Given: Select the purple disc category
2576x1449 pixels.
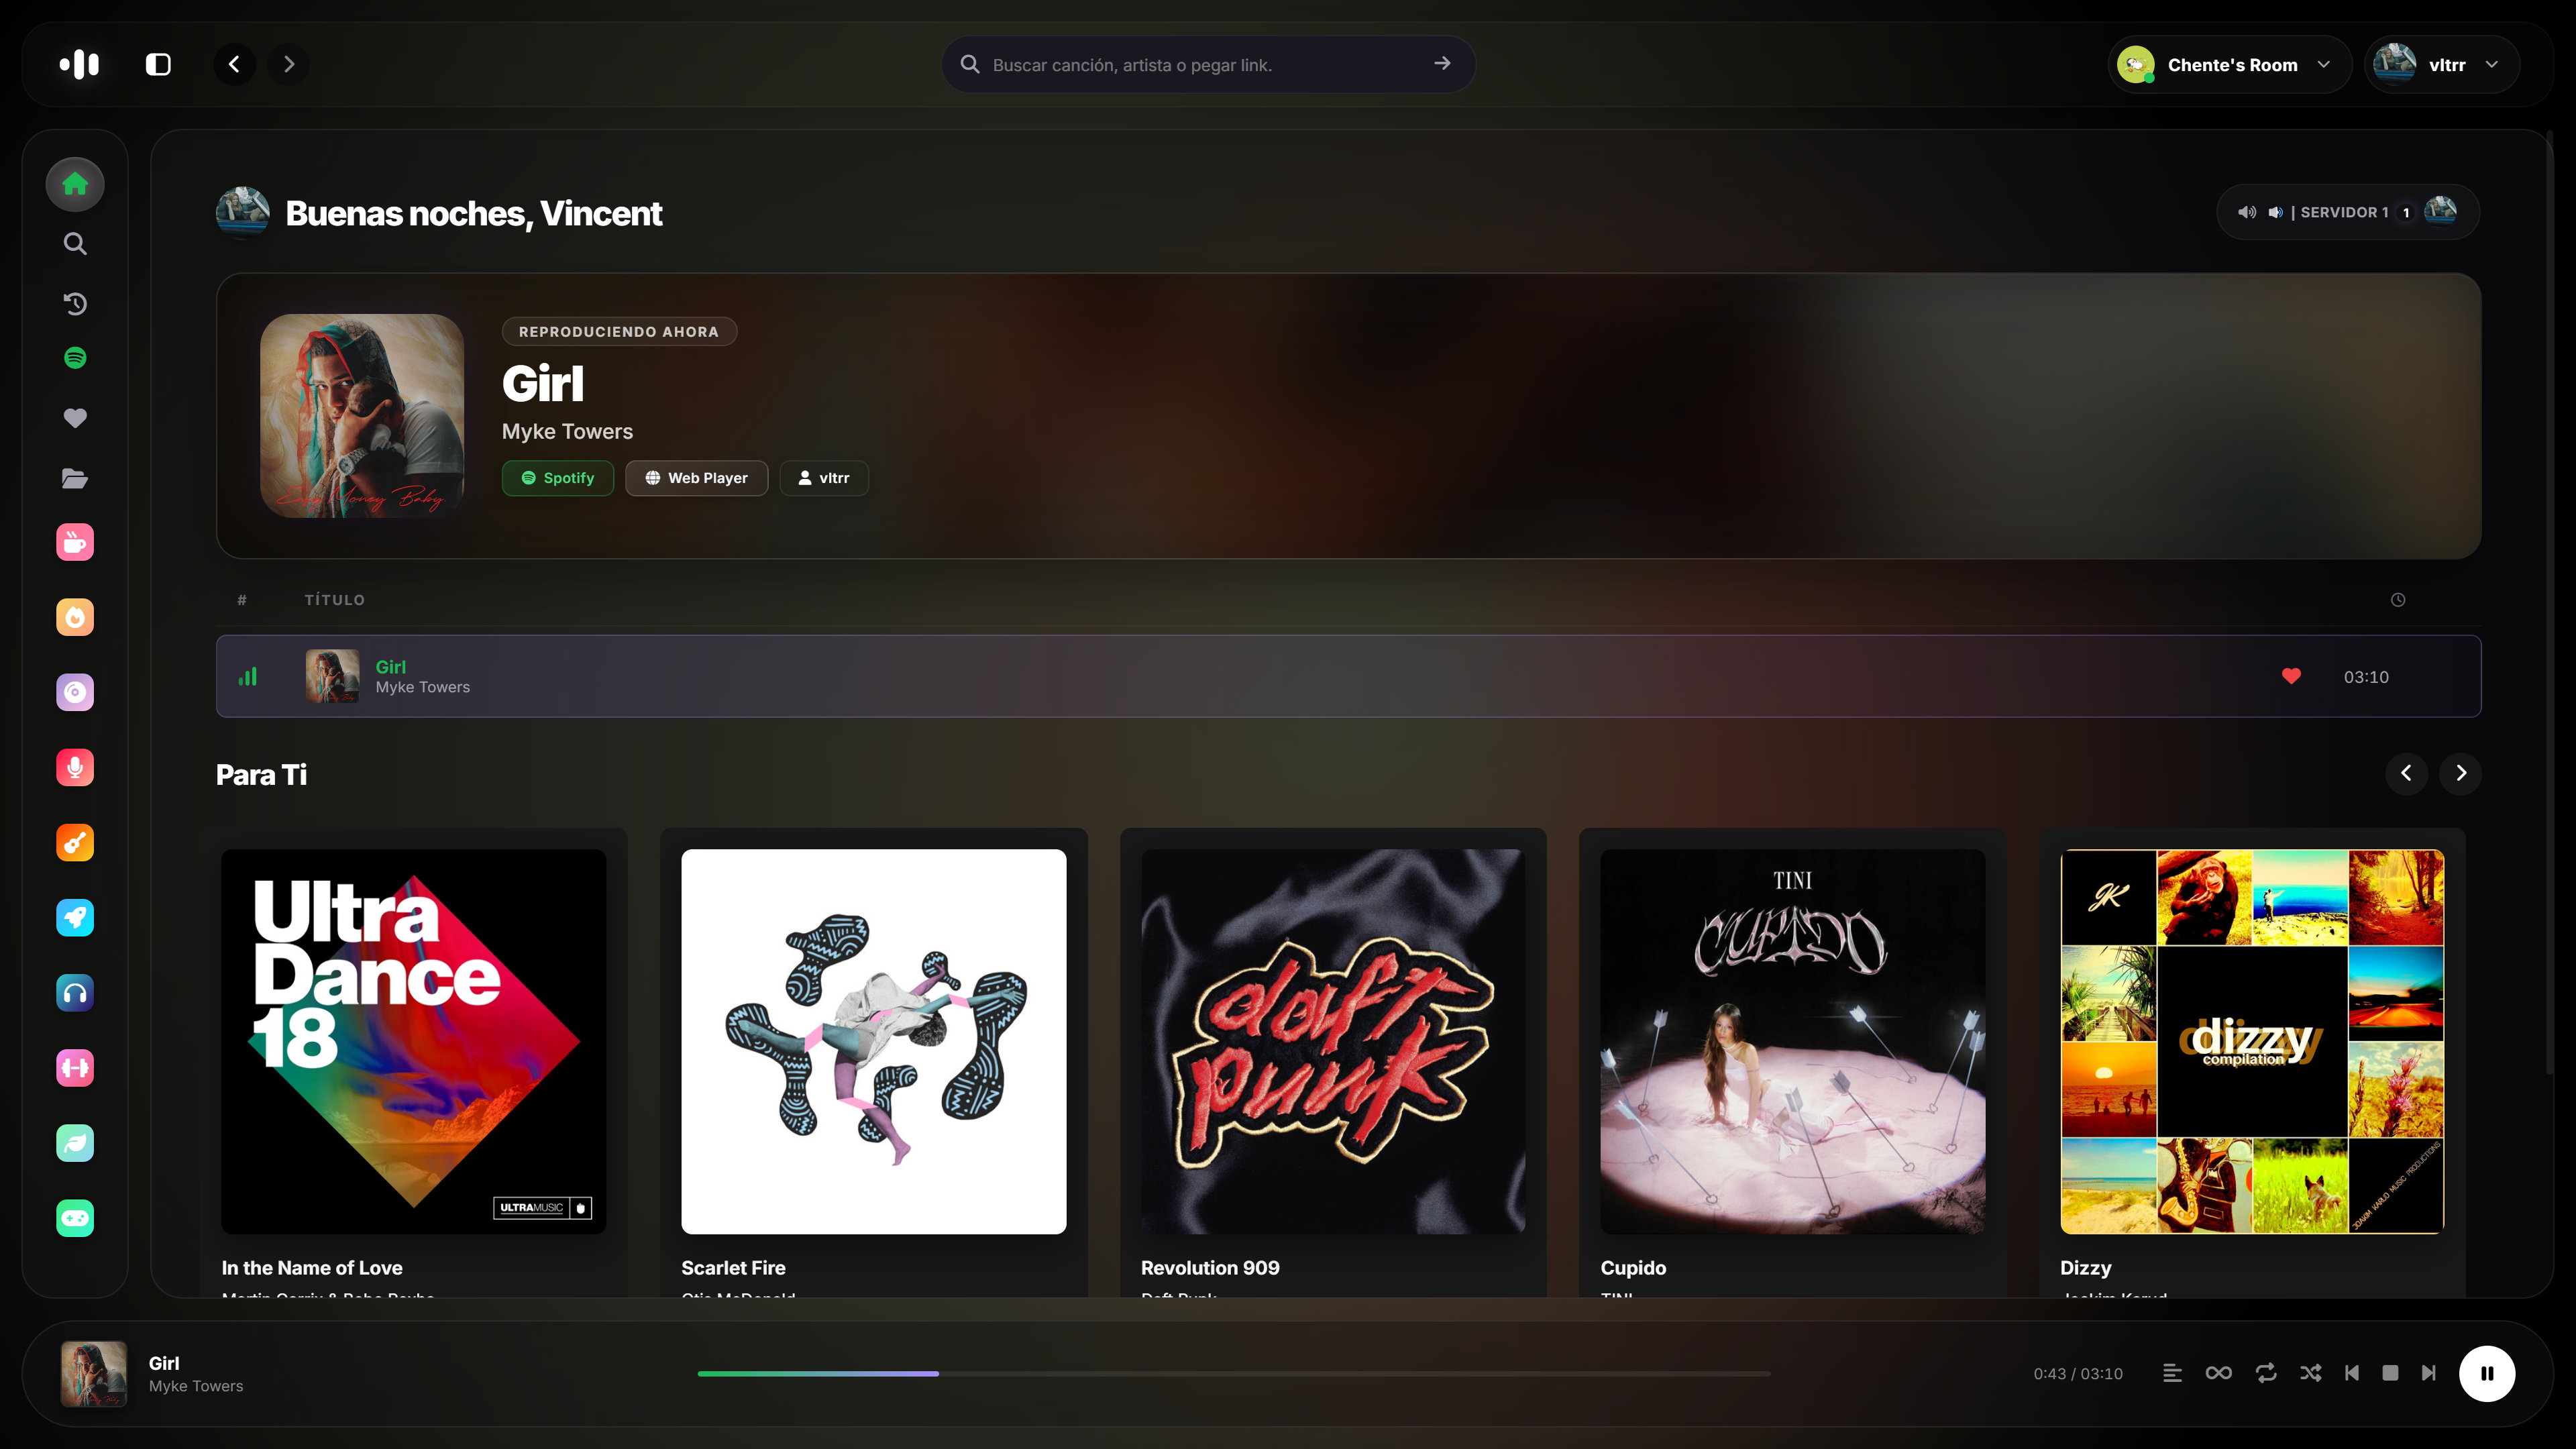Looking at the screenshot, I should pos(75,692).
